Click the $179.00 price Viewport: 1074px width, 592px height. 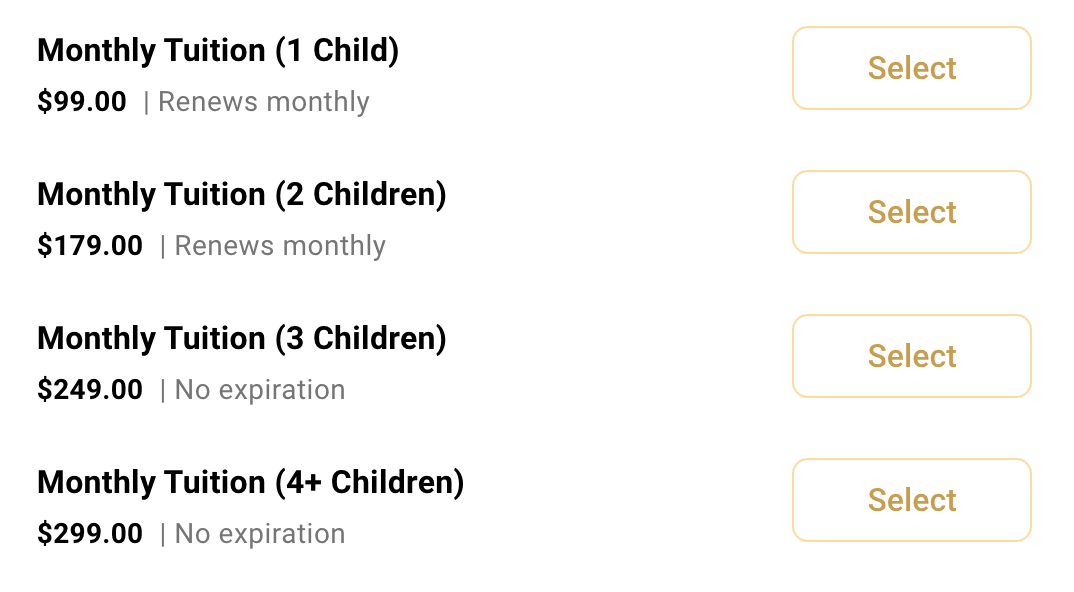90,245
